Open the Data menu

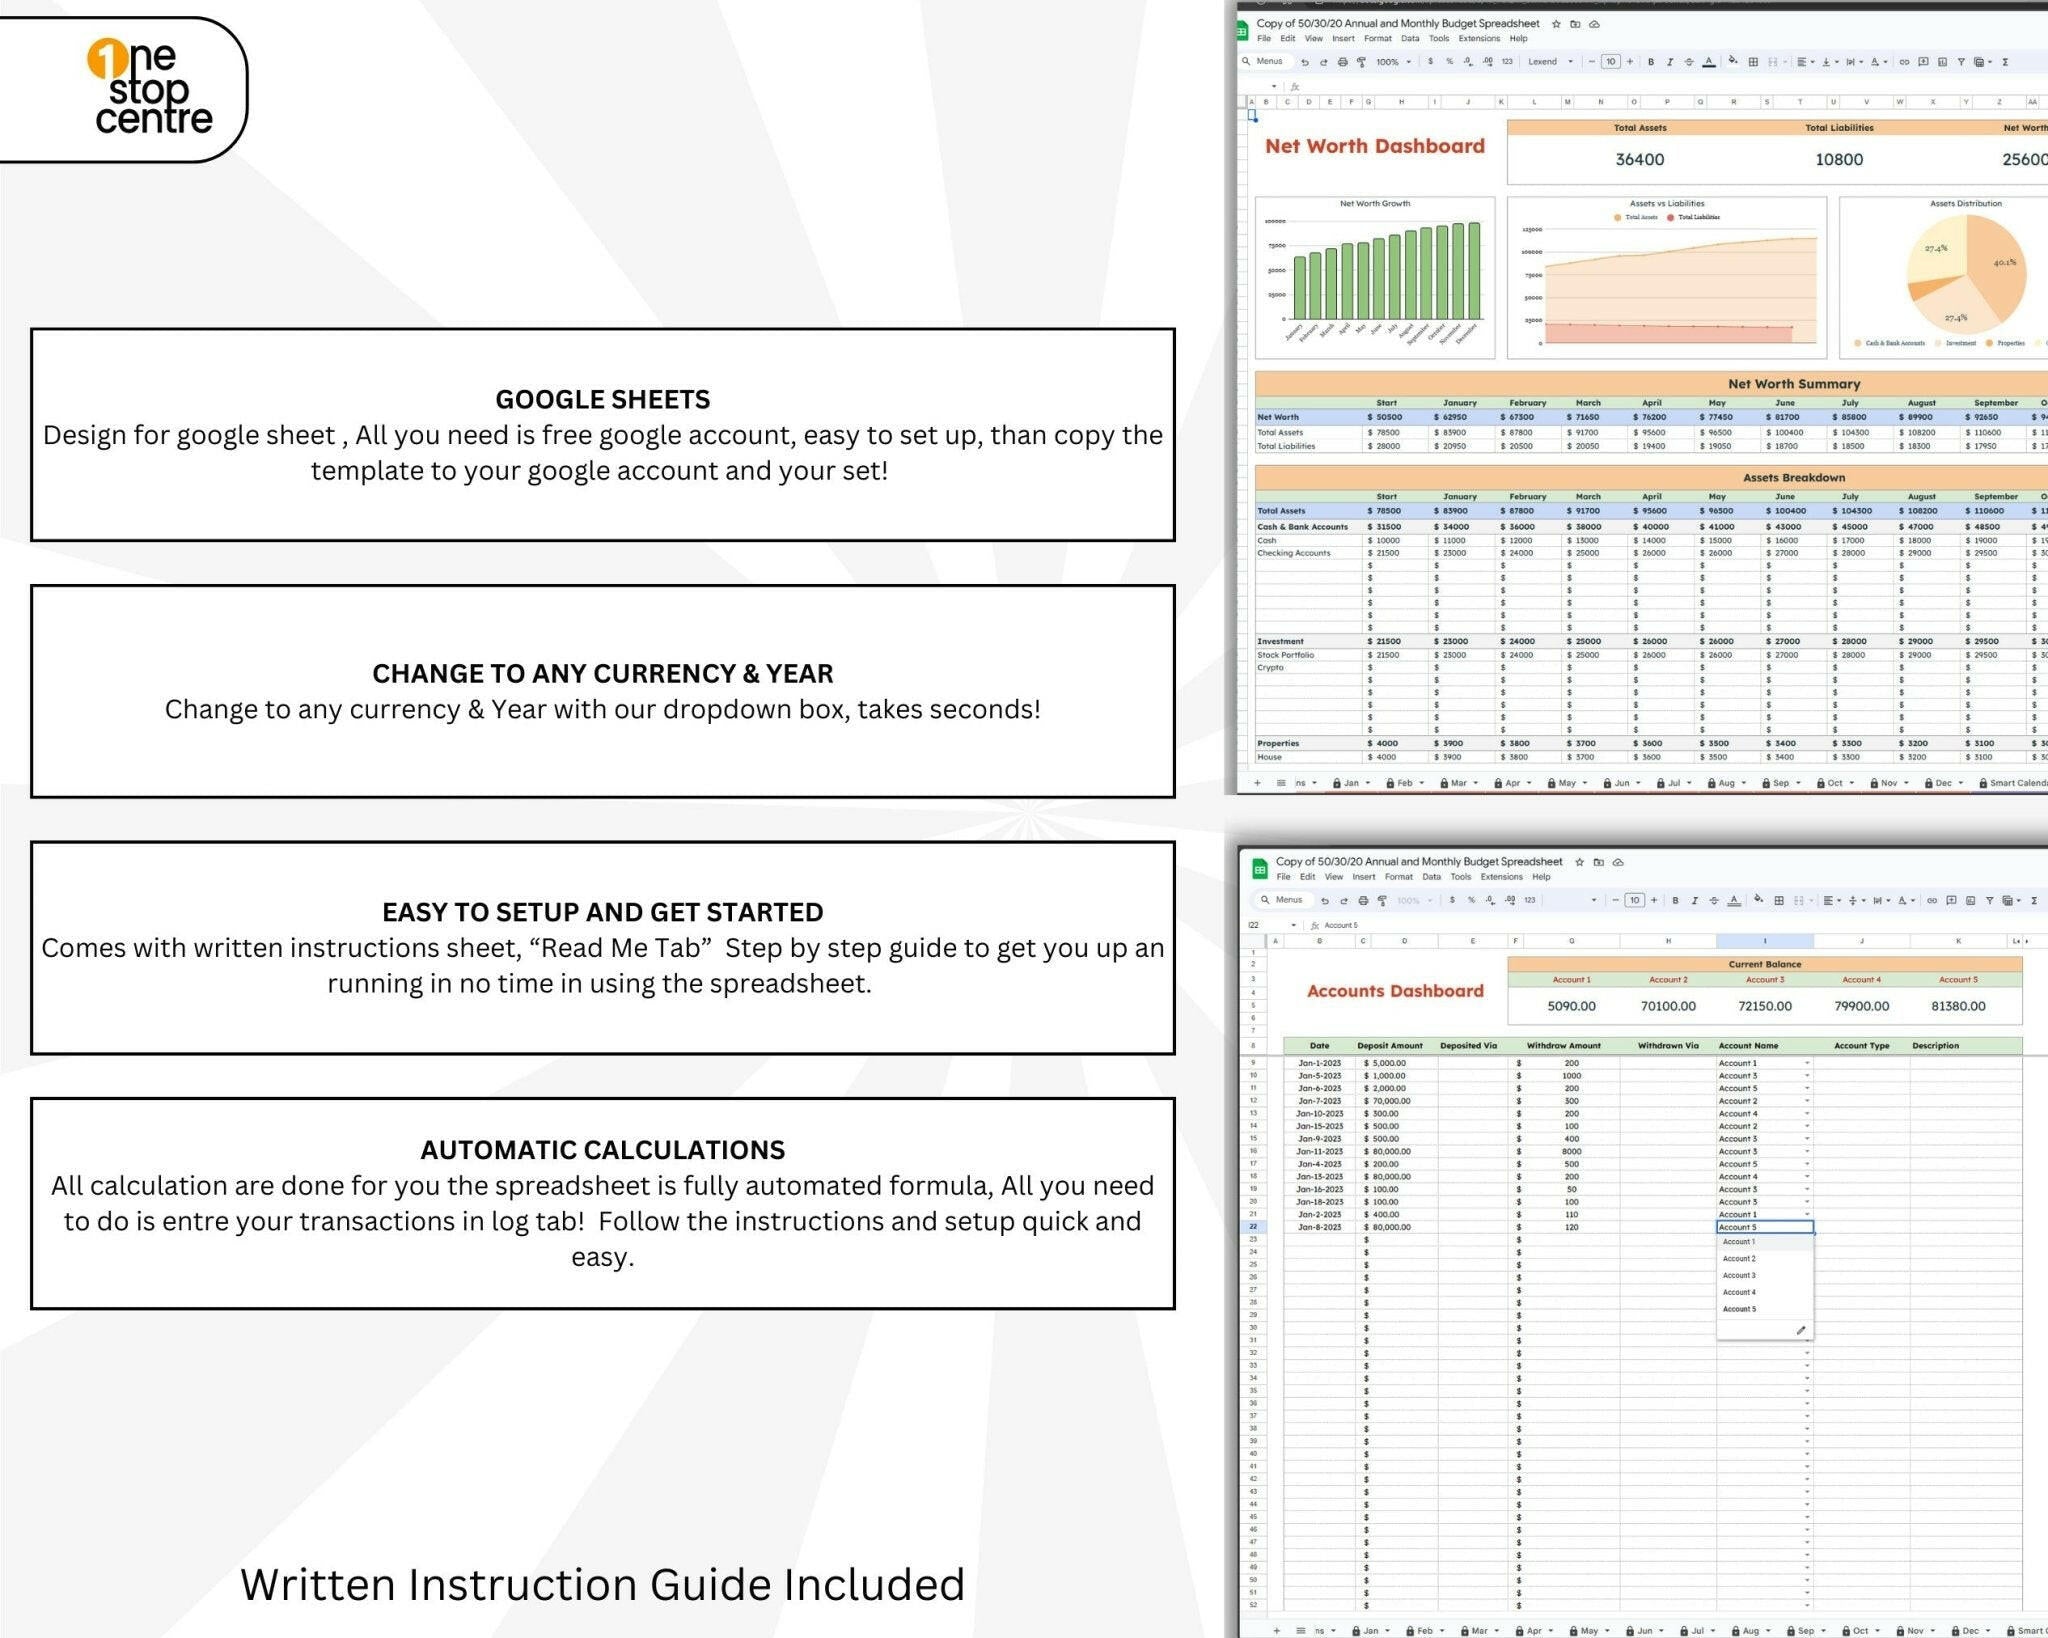pyautogui.click(x=1410, y=38)
